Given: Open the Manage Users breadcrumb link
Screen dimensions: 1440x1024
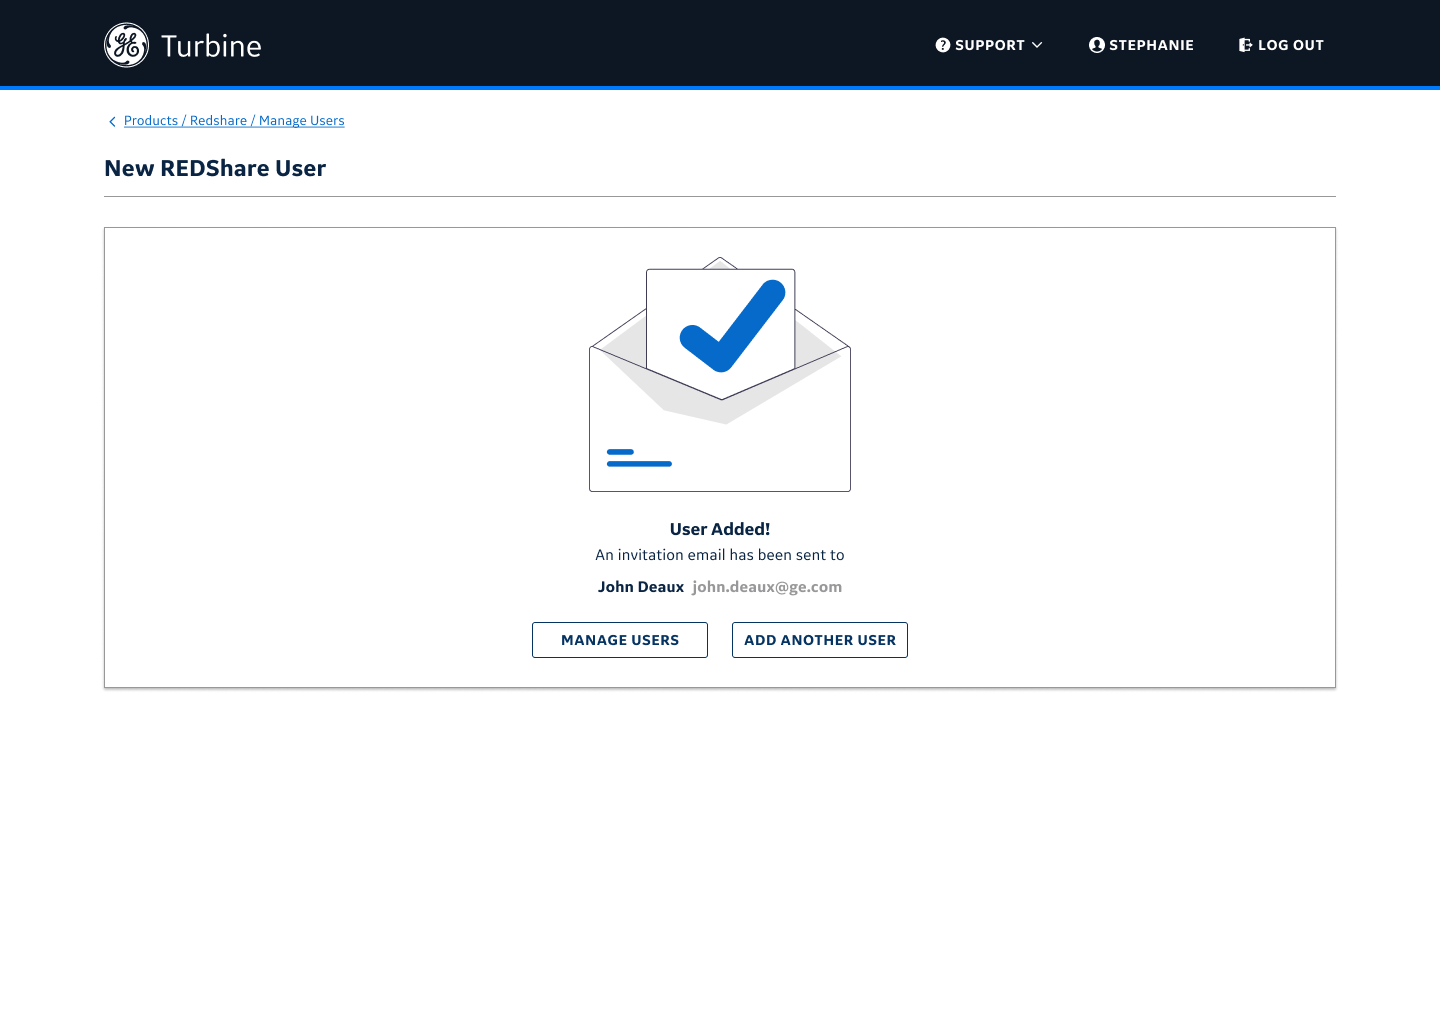Looking at the screenshot, I should [x=301, y=121].
